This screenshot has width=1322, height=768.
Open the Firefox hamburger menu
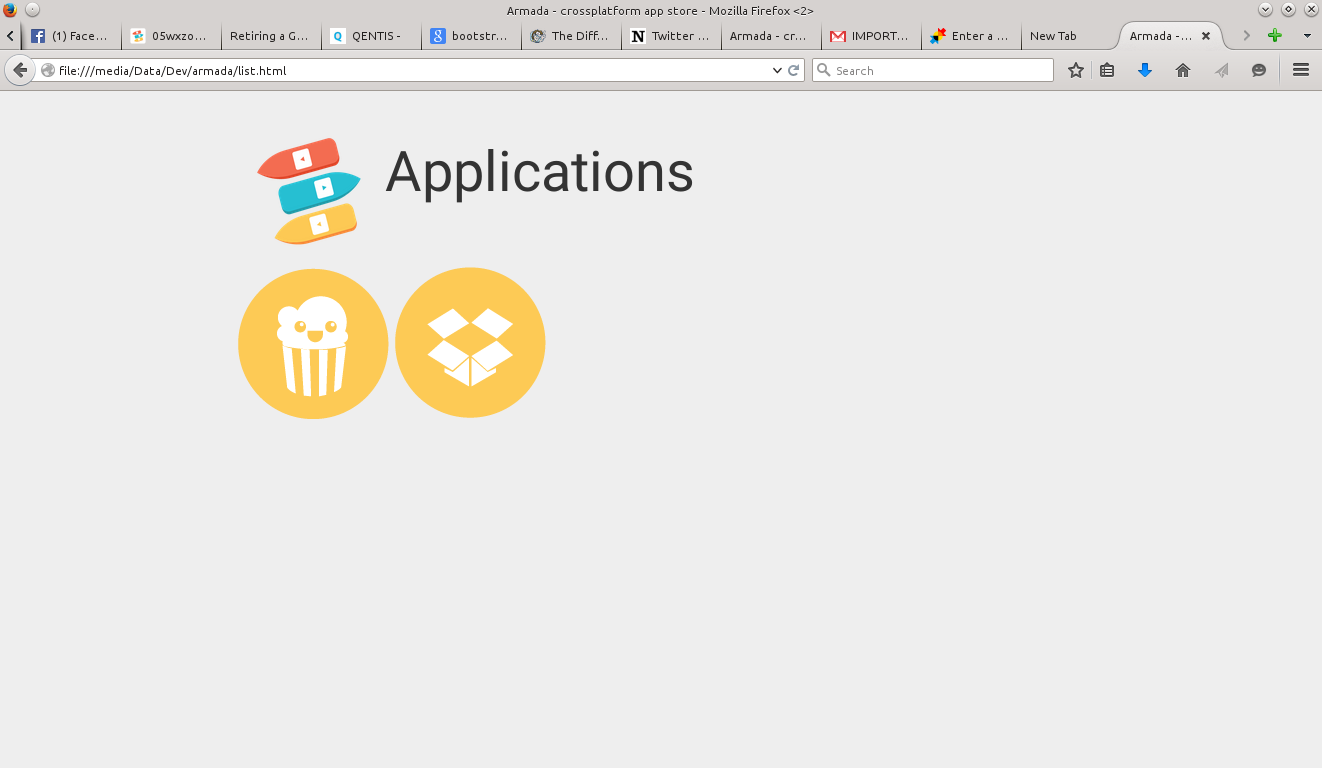1301,70
